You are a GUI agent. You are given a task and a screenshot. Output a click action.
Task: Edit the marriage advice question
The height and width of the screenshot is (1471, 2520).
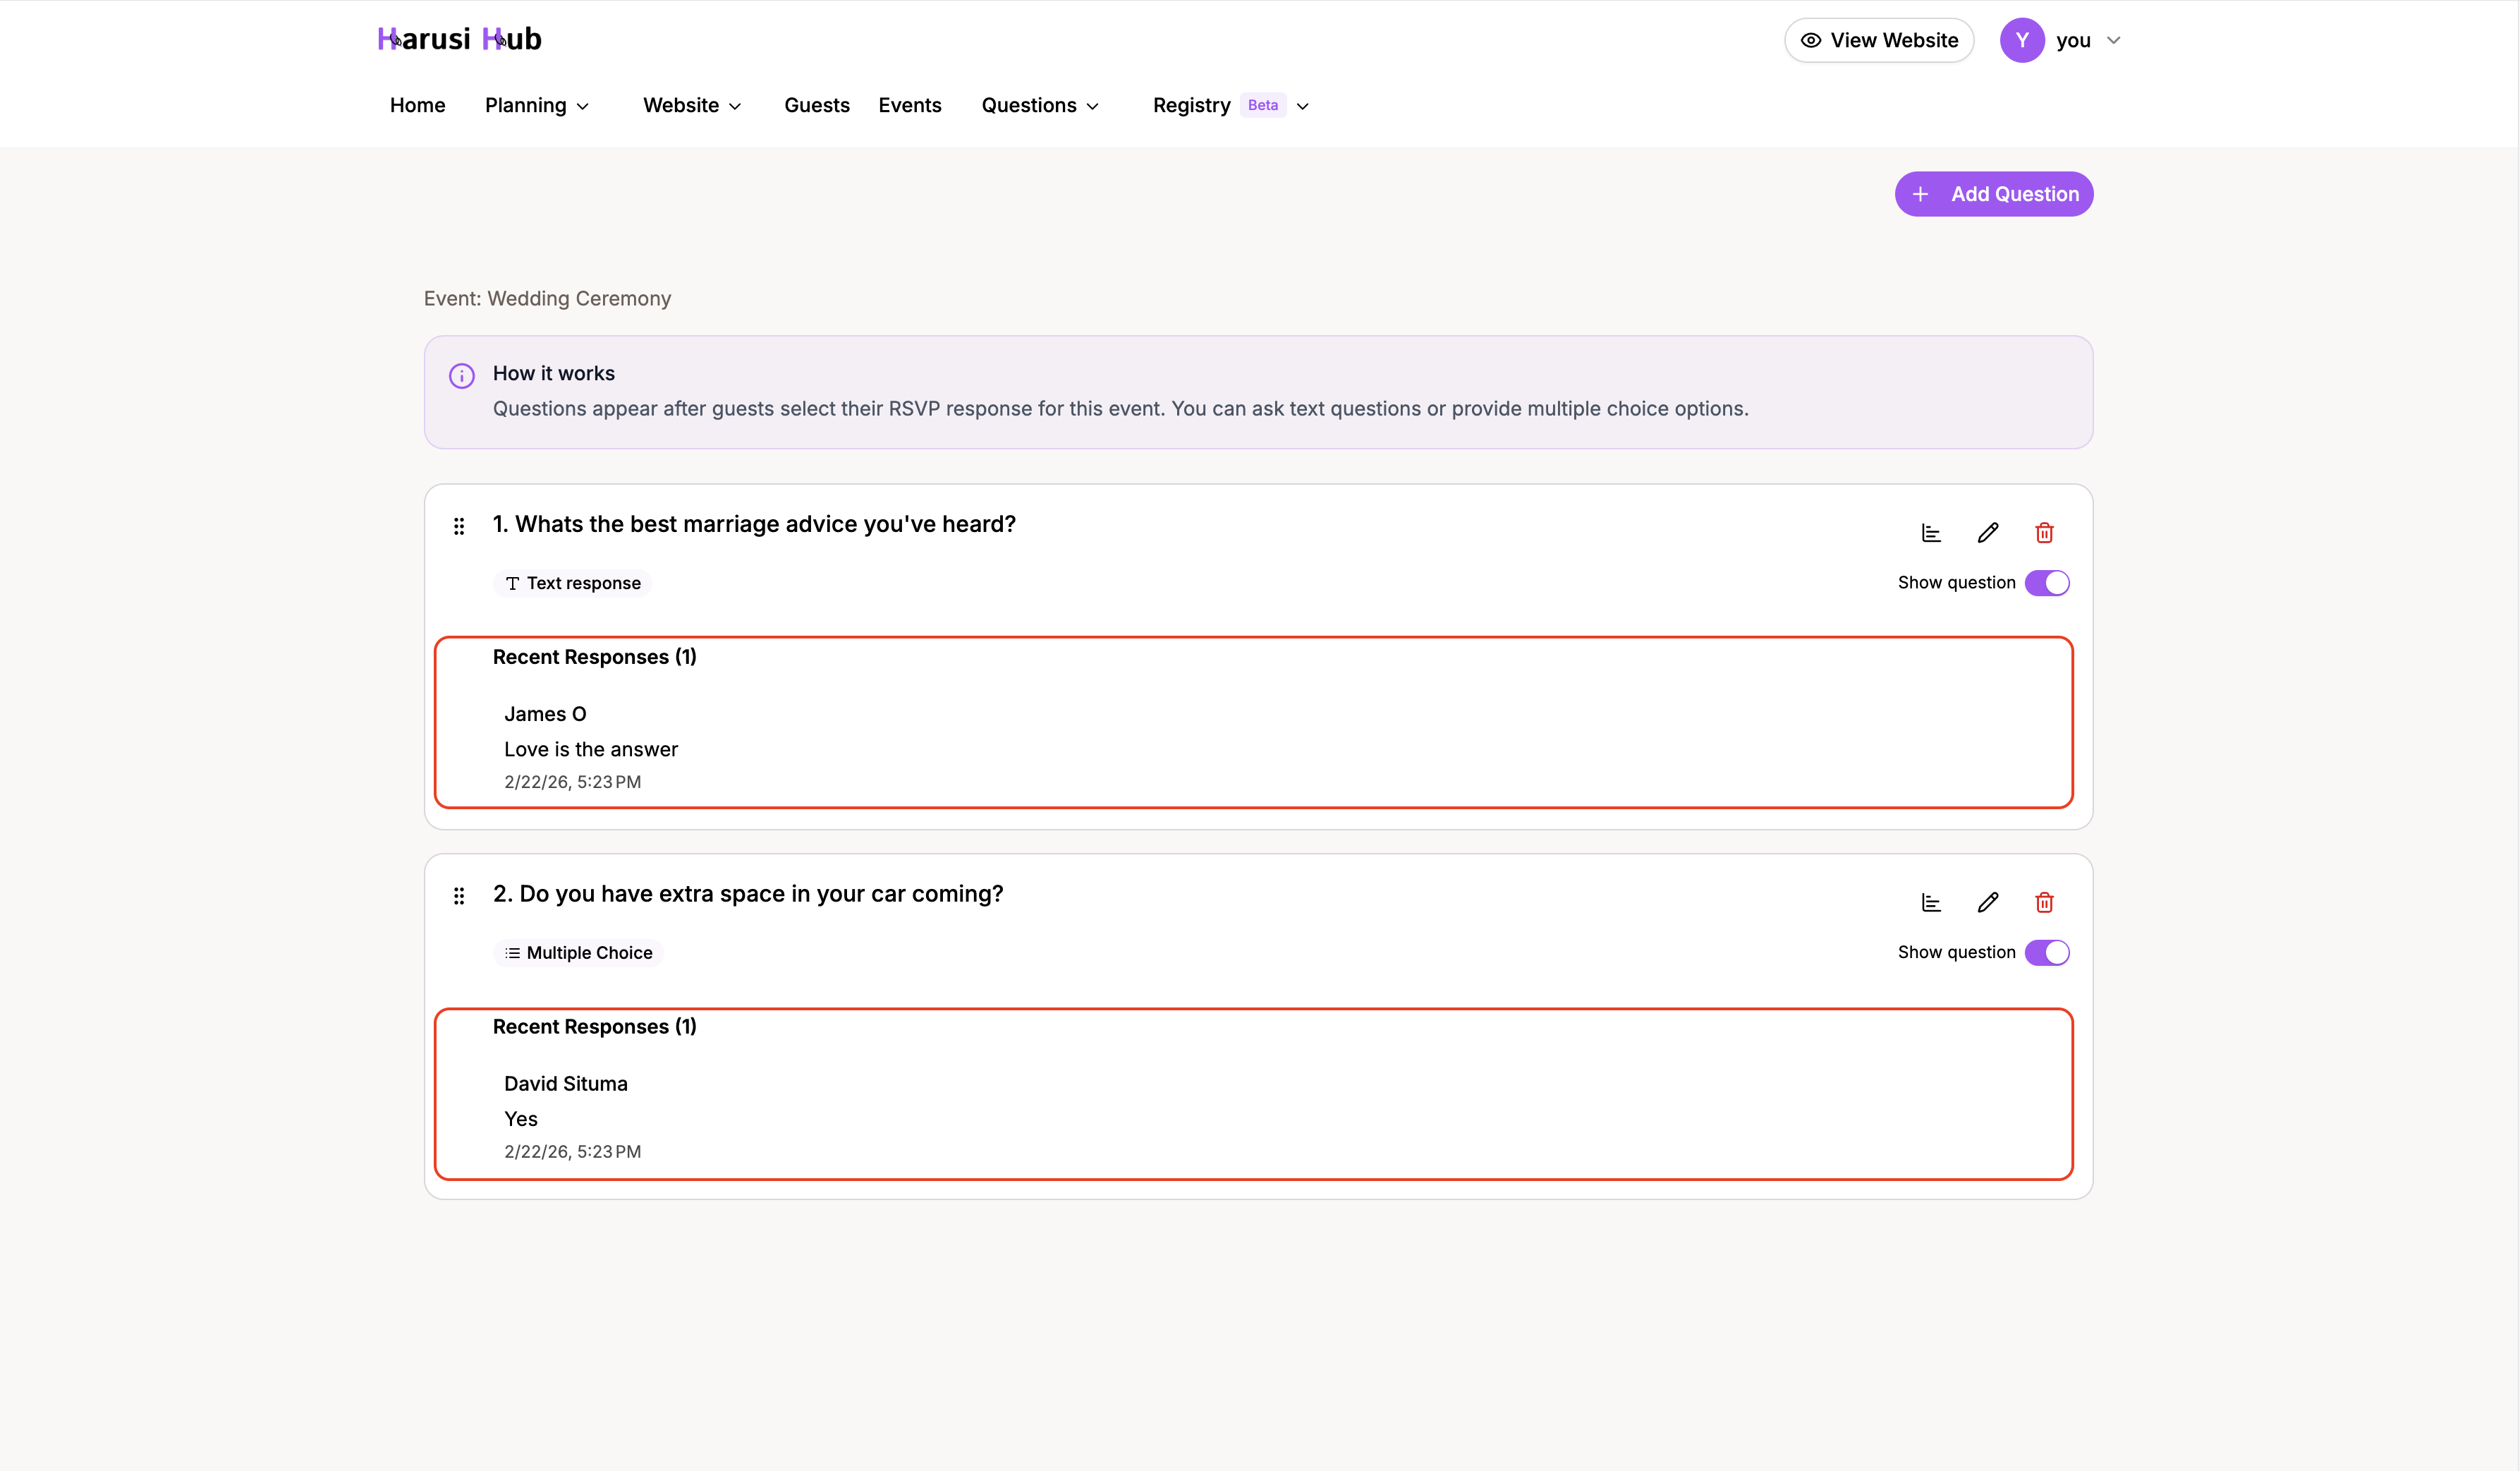click(1988, 532)
